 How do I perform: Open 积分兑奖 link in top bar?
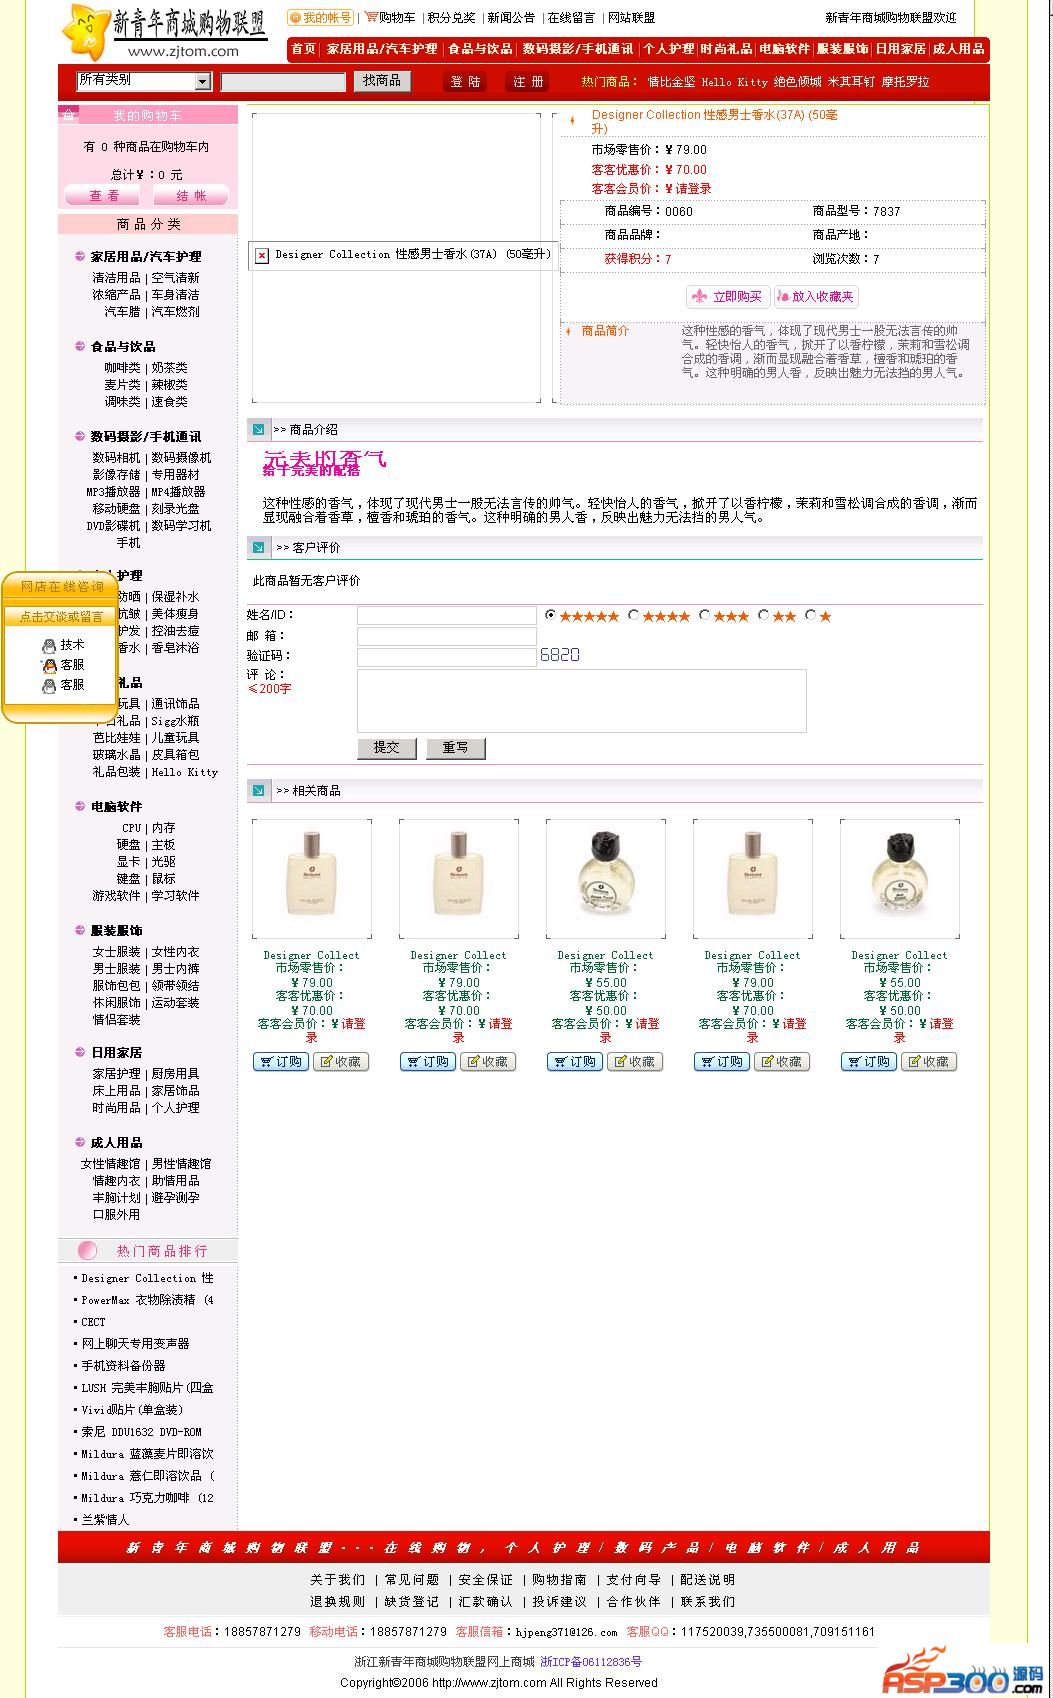click(x=452, y=17)
